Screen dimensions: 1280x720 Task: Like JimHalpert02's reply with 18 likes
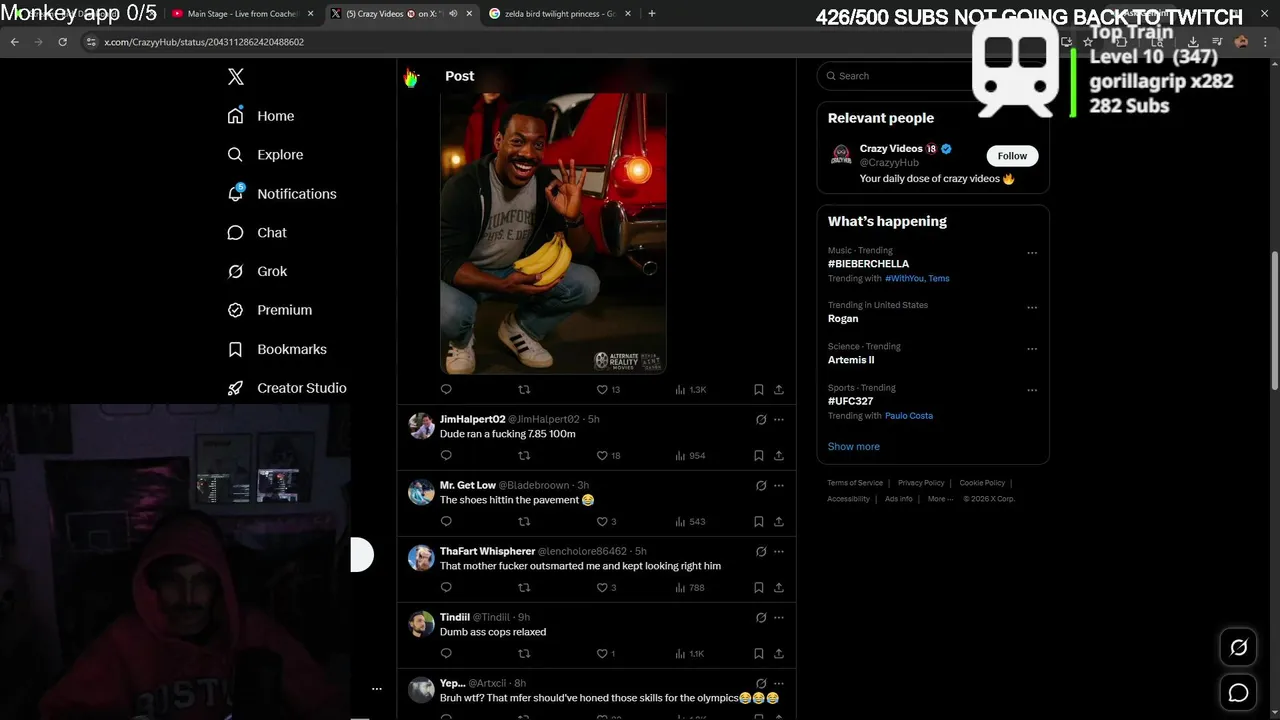(608, 455)
